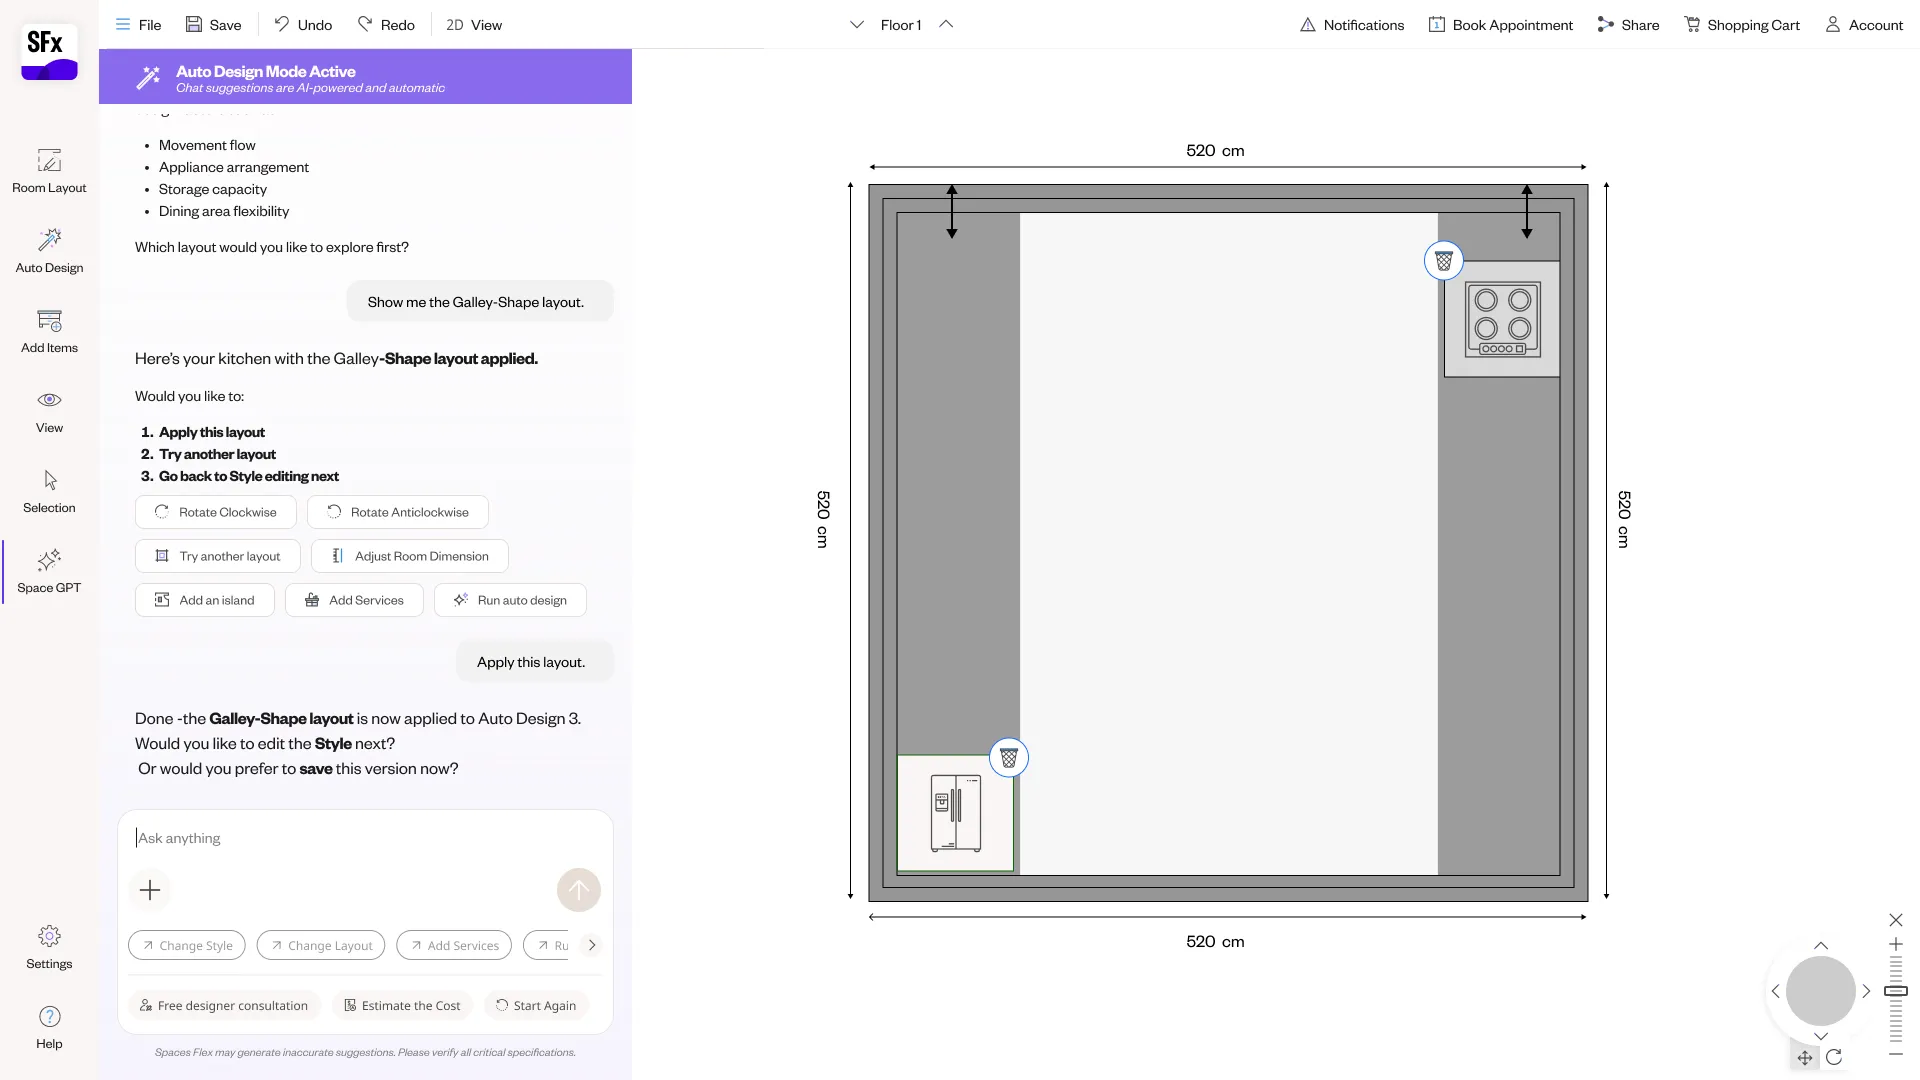This screenshot has width=1920, height=1080.
Task: Switch to the next floor with the up chevron
Action: click(x=946, y=25)
